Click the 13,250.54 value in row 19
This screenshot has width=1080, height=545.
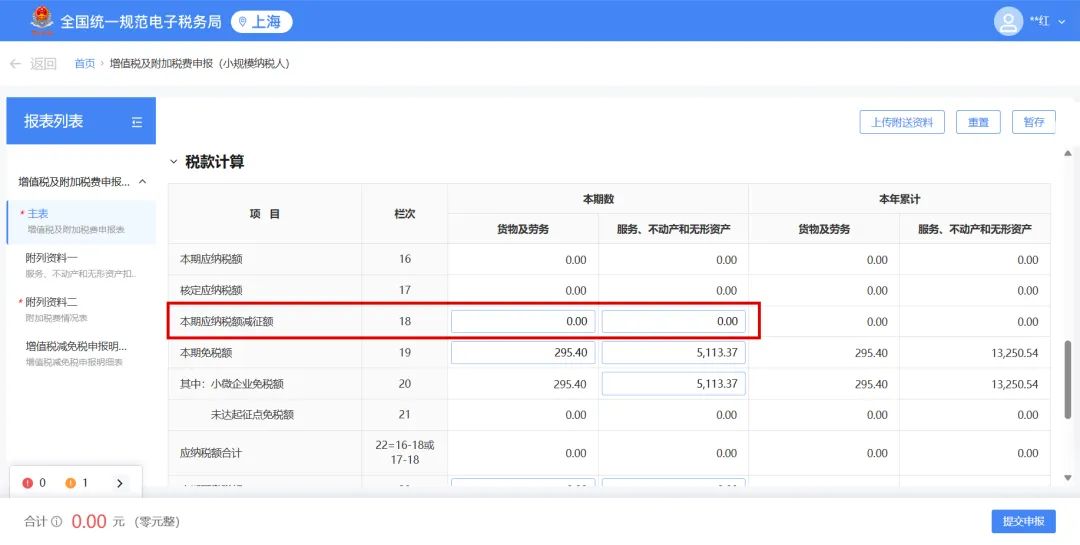coord(1015,353)
